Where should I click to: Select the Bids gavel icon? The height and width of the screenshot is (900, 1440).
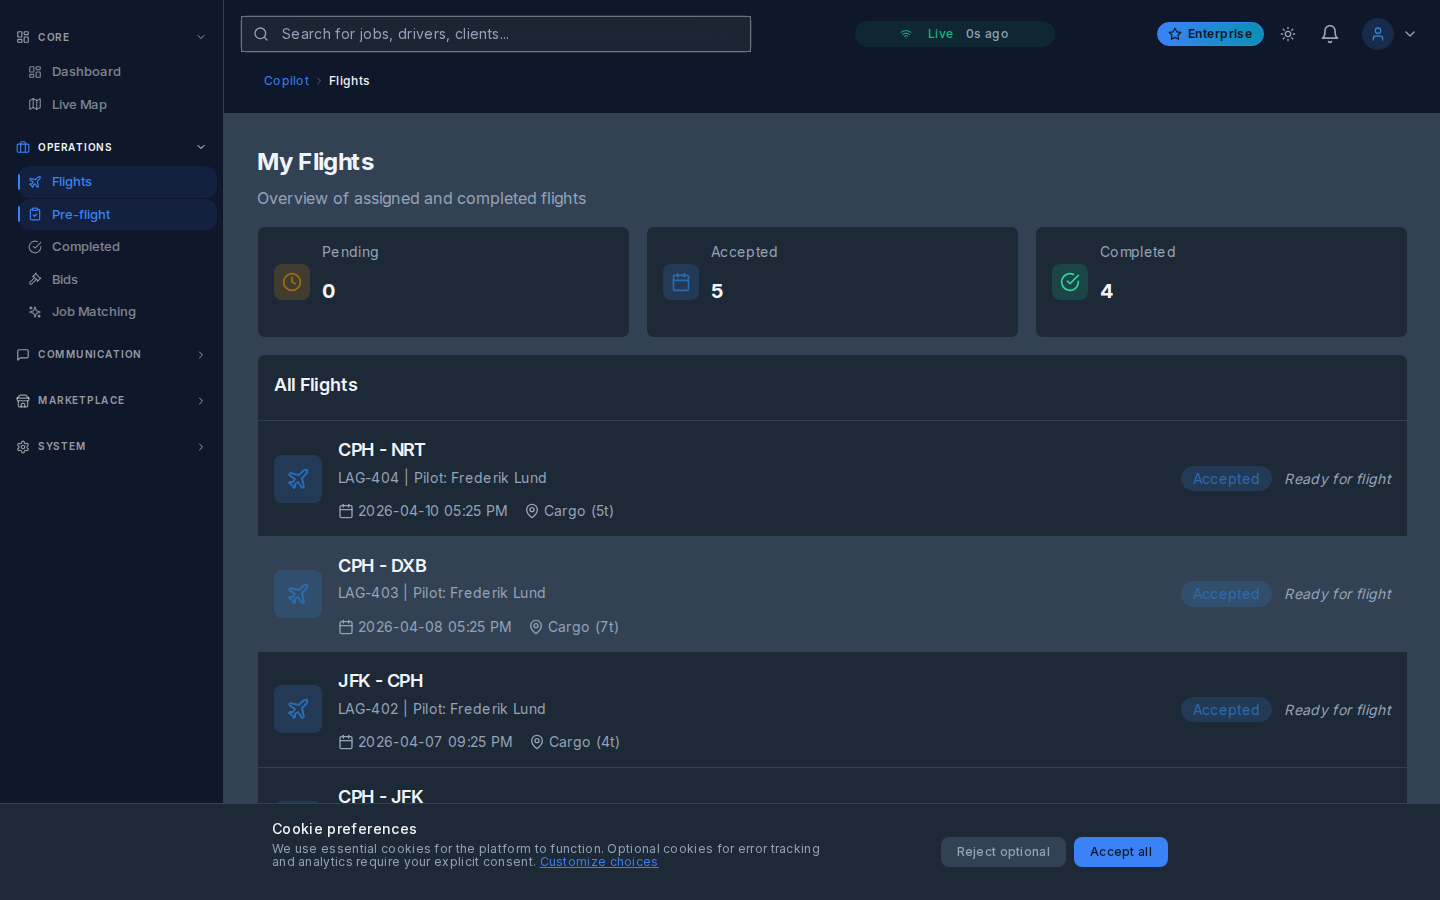[34, 279]
